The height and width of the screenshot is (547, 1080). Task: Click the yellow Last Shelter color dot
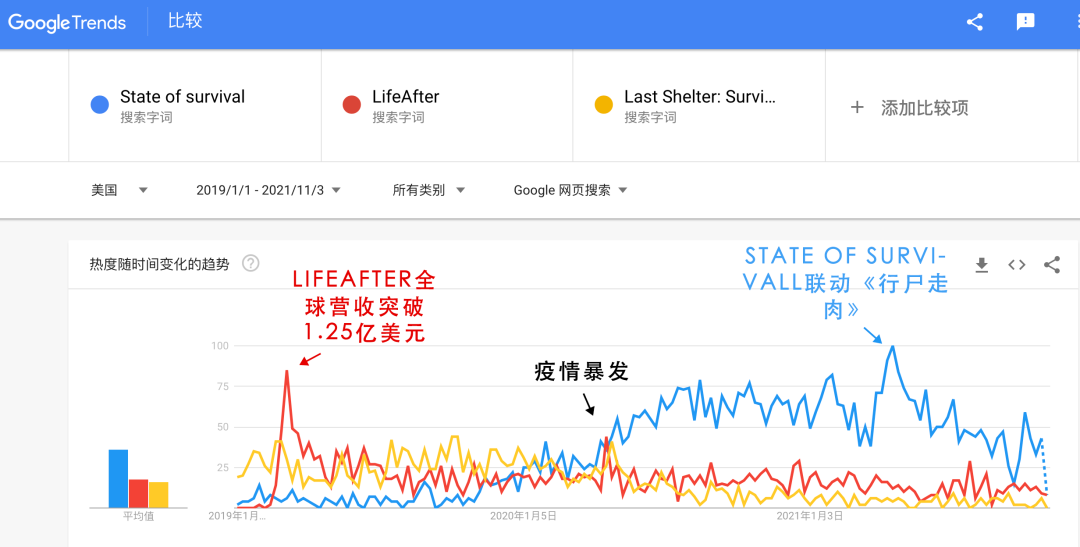[x=603, y=105]
